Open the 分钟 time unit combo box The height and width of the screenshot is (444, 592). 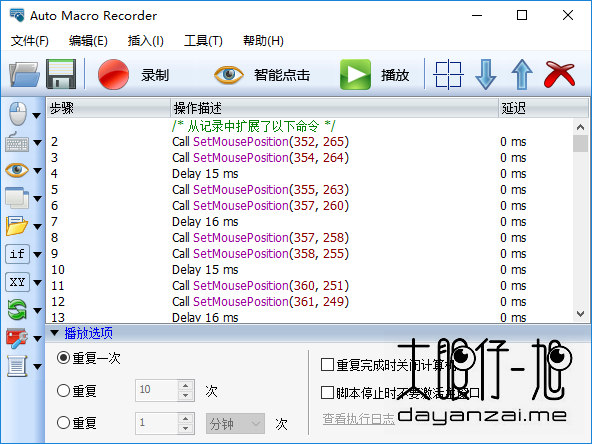click(x=235, y=424)
